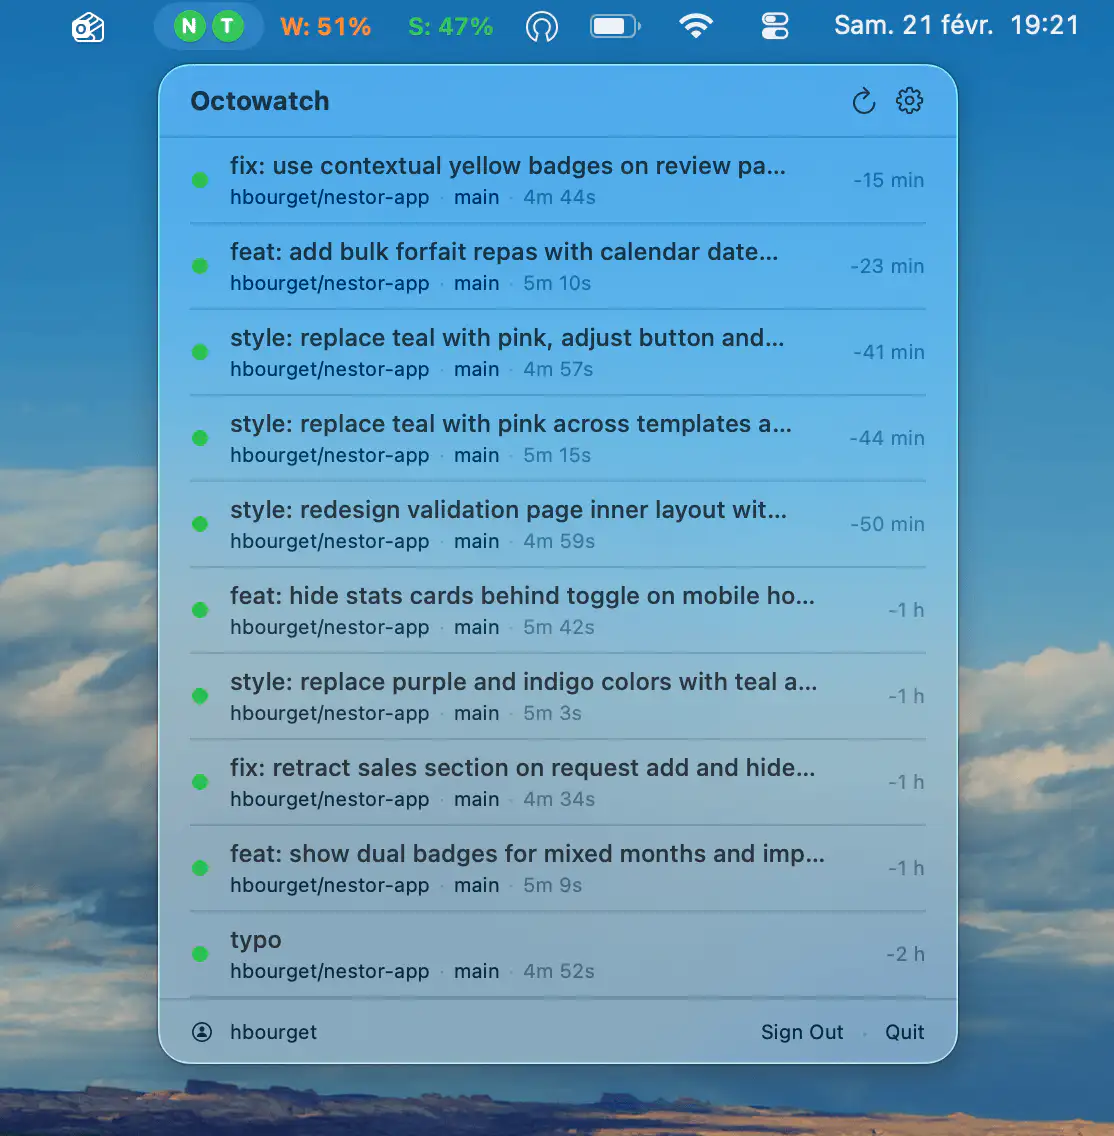
Task: Click status dot for 'add bulk forfait repas' run
Action: tap(201, 266)
